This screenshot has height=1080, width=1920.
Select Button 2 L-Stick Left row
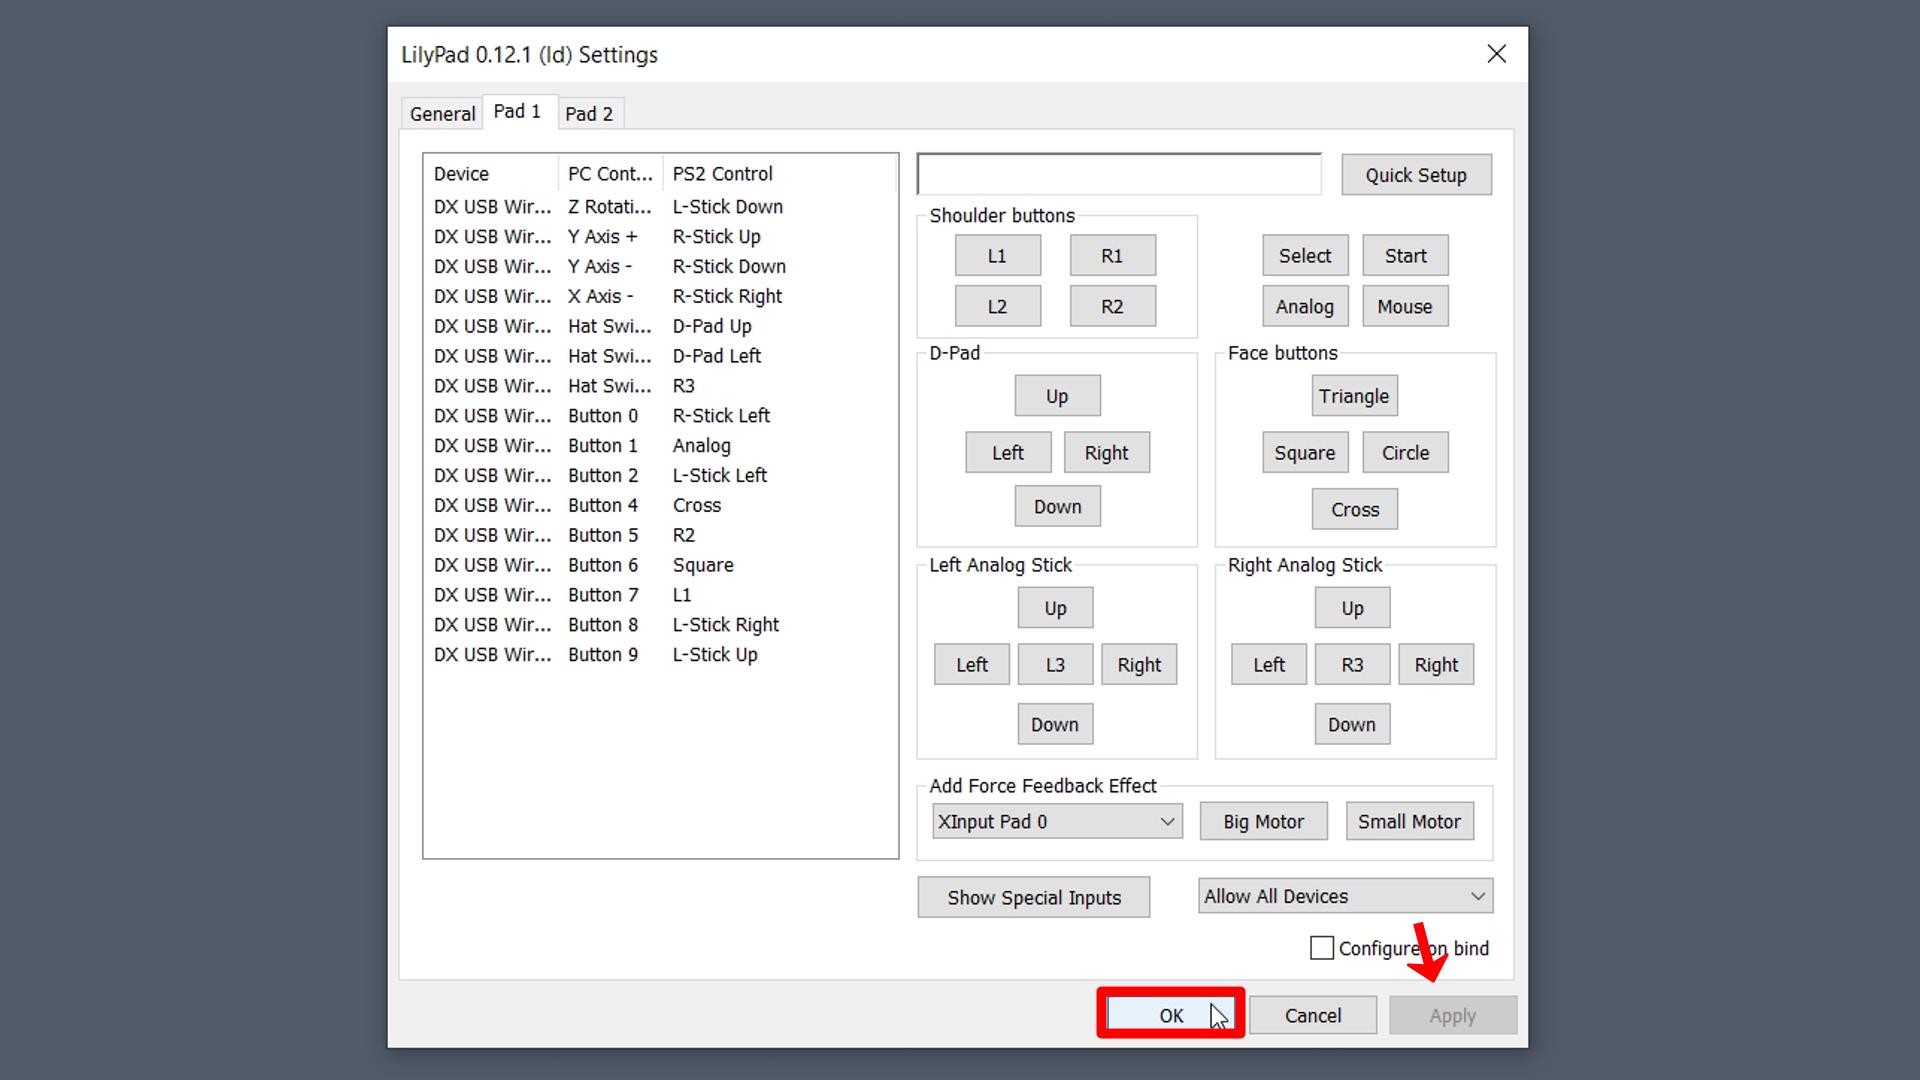pos(660,476)
